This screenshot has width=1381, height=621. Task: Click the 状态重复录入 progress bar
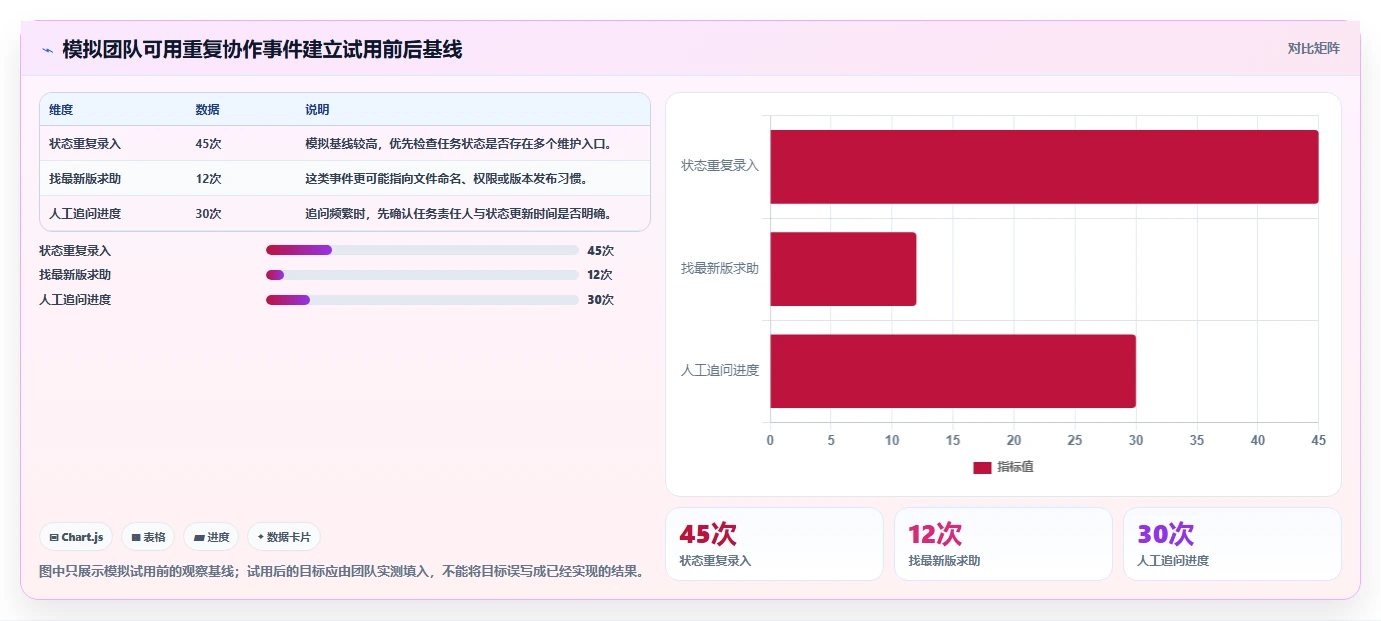click(x=422, y=251)
